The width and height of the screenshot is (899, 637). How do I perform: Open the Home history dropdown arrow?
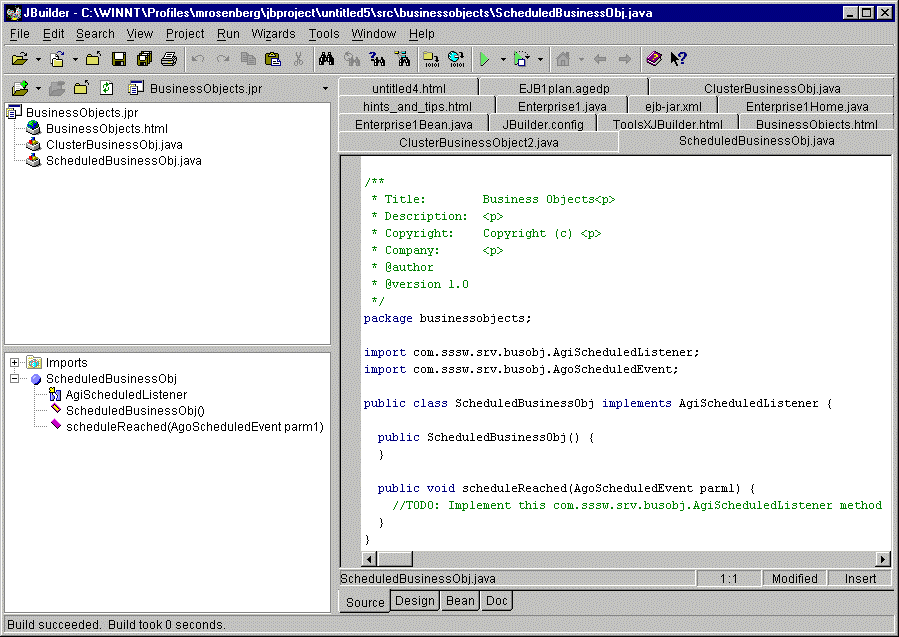coord(581,59)
